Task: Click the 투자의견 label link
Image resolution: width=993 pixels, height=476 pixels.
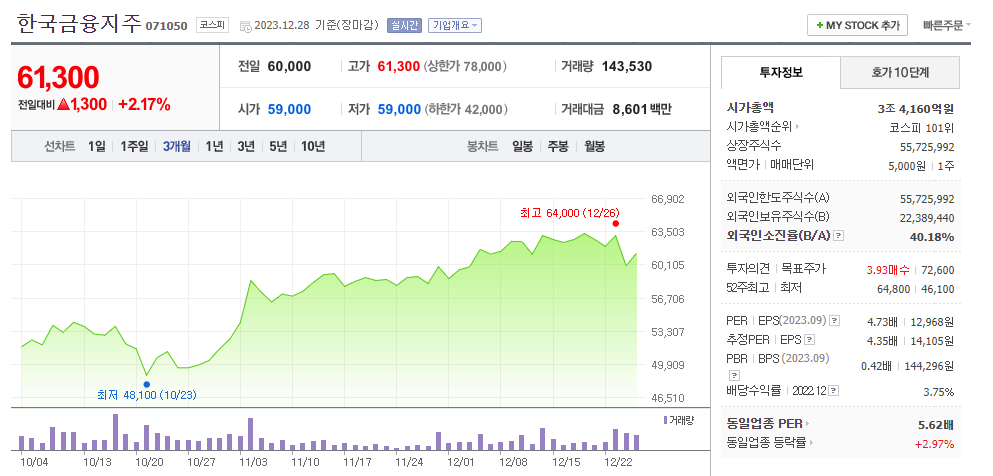Action: [749, 269]
